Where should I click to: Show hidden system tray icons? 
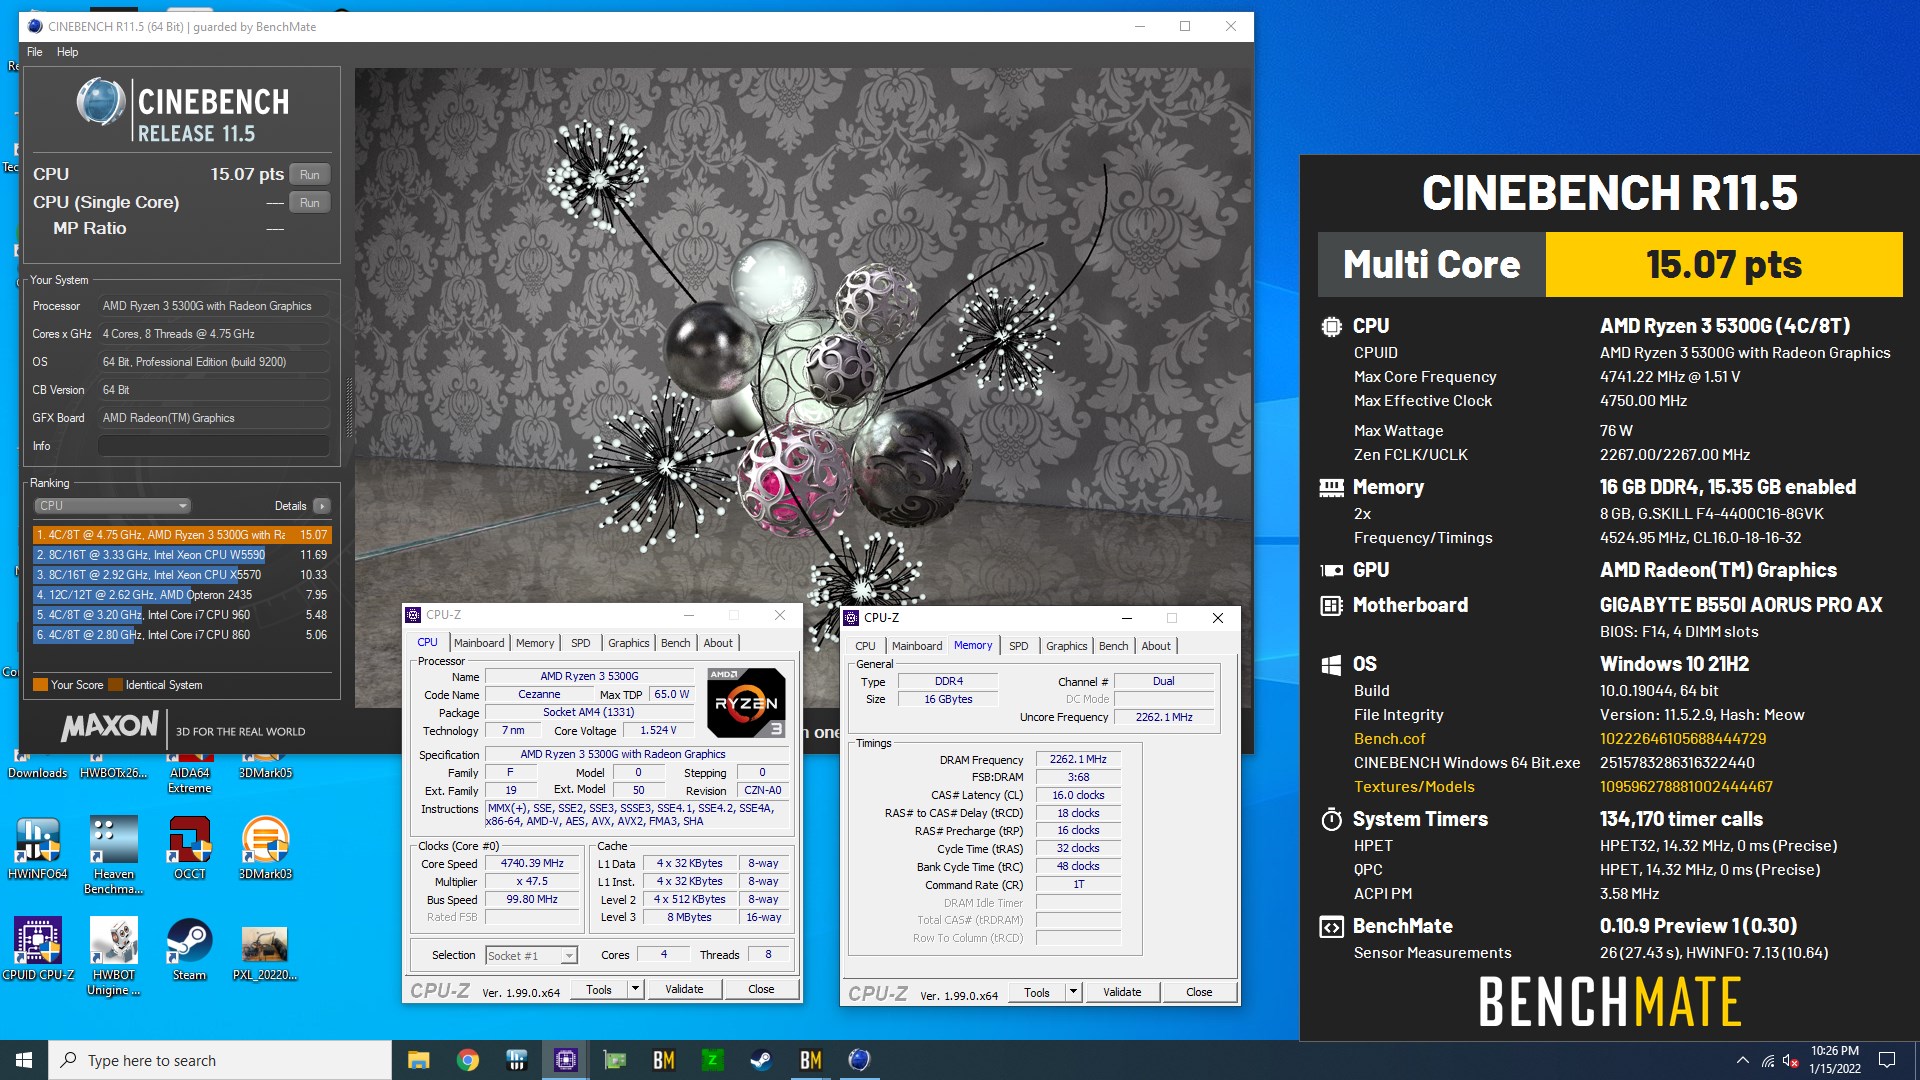1742,1060
